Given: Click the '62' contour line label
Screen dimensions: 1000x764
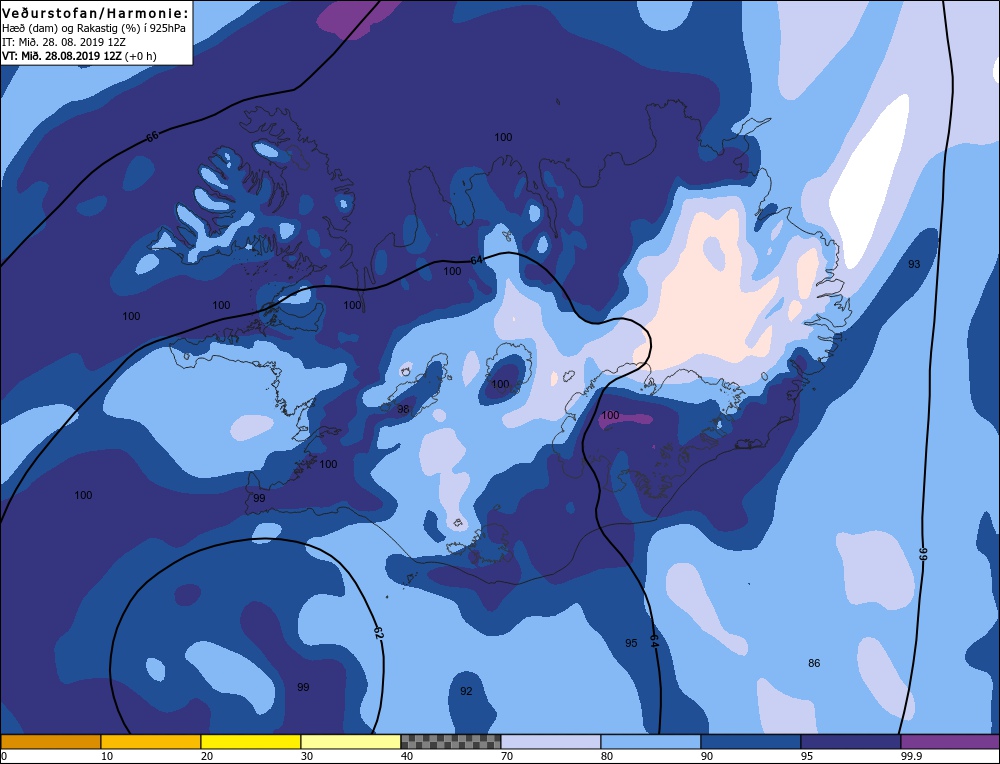Looking at the screenshot, I should [378, 633].
